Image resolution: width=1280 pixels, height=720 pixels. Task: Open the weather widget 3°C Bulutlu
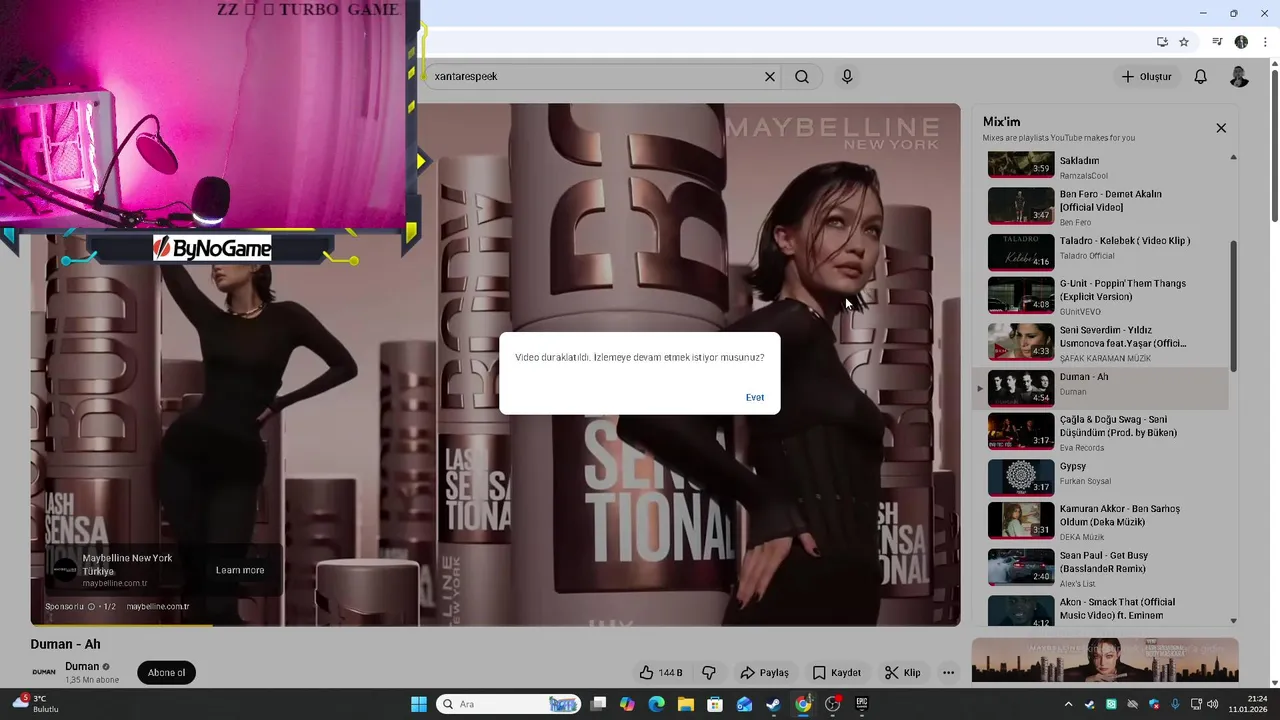pos(35,704)
